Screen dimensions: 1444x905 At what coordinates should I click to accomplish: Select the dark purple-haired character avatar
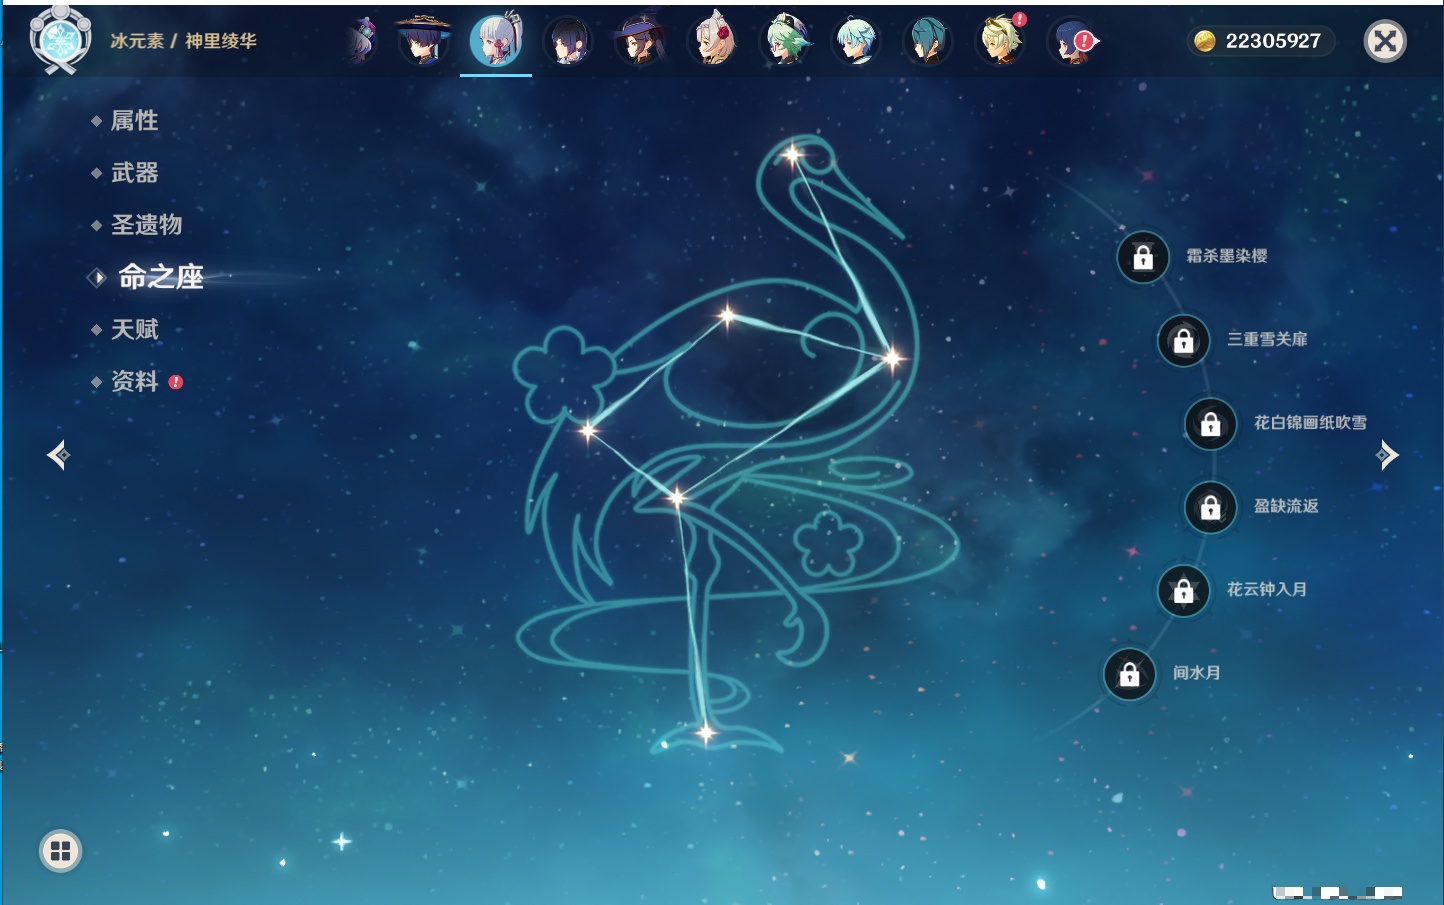tap(568, 42)
